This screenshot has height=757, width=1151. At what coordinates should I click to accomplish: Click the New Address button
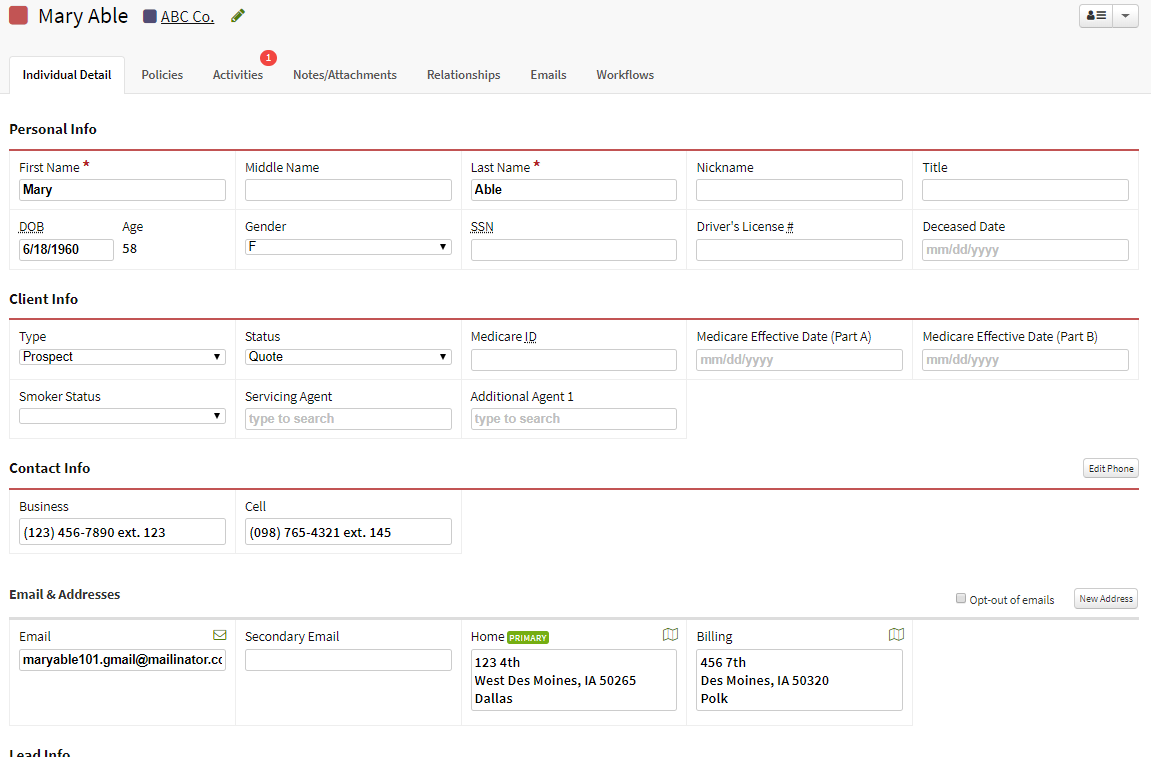1105,598
